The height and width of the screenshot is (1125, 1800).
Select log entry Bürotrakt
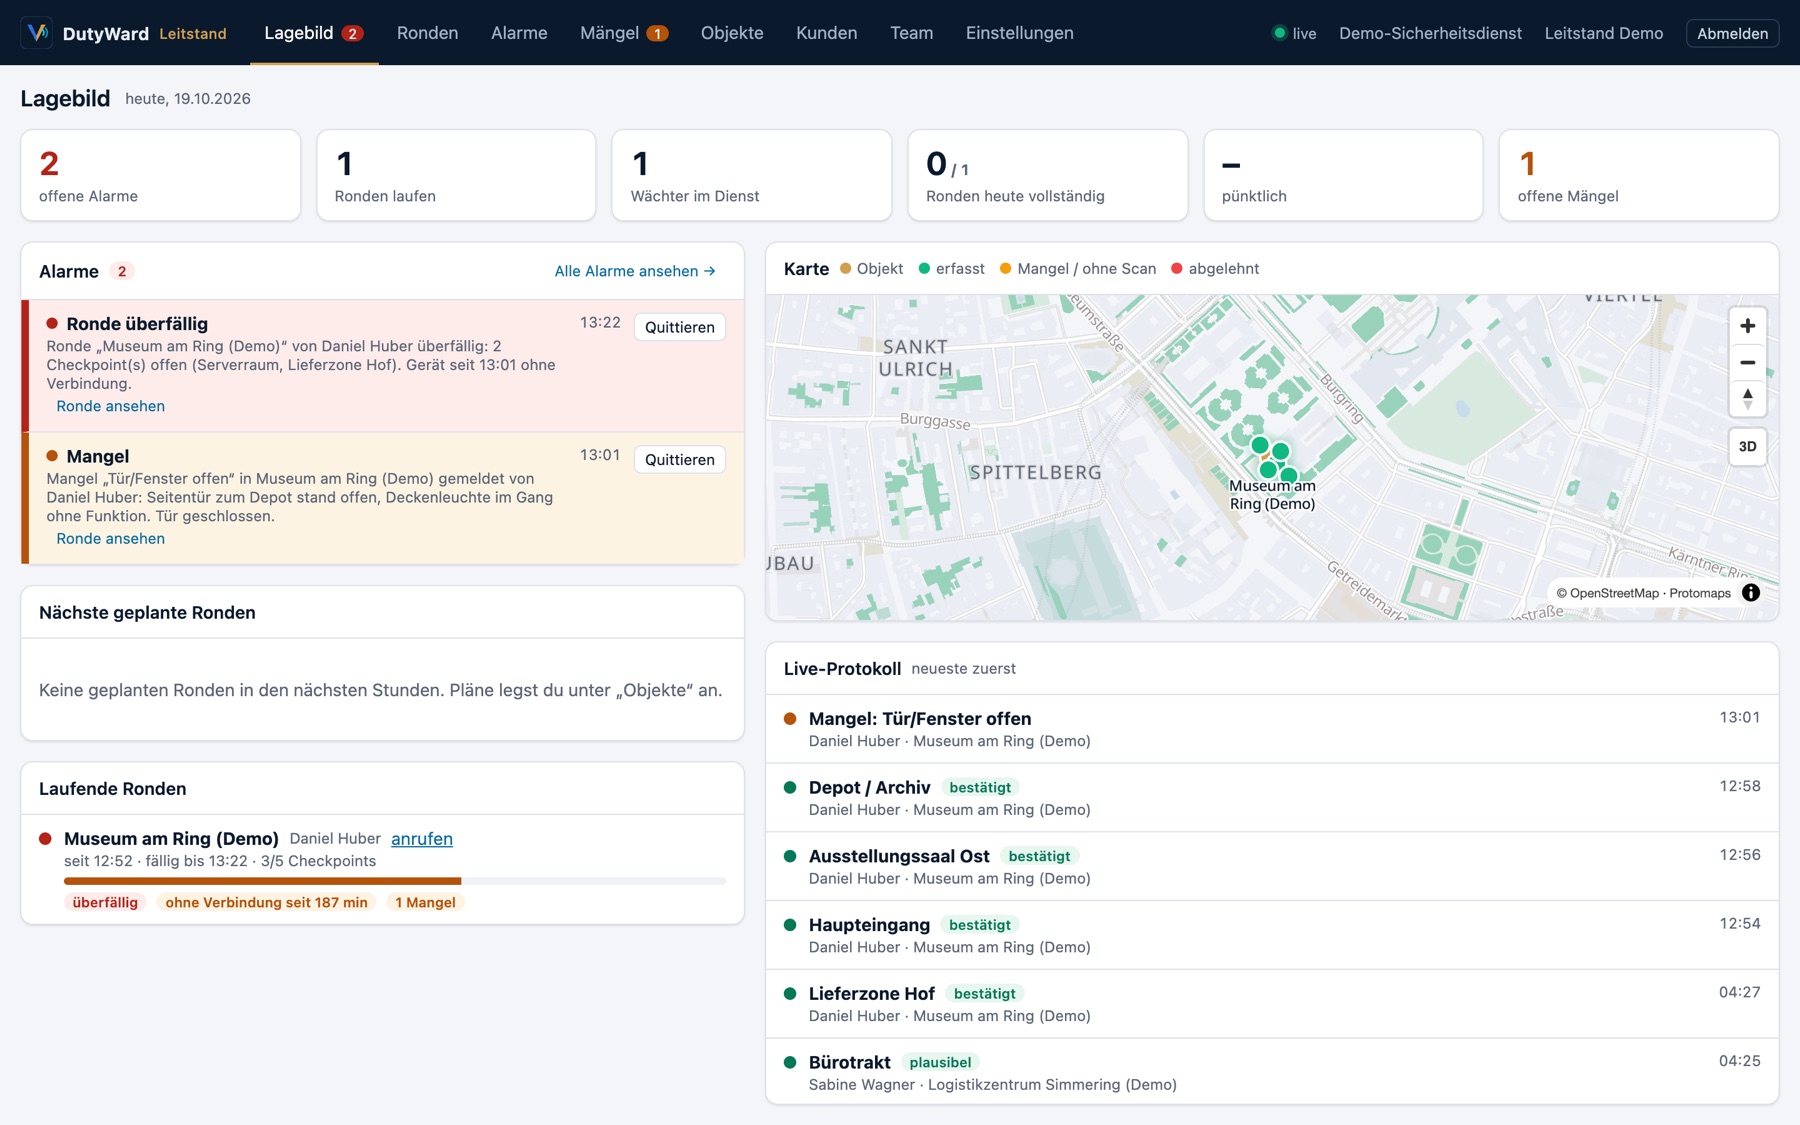(1272, 1072)
